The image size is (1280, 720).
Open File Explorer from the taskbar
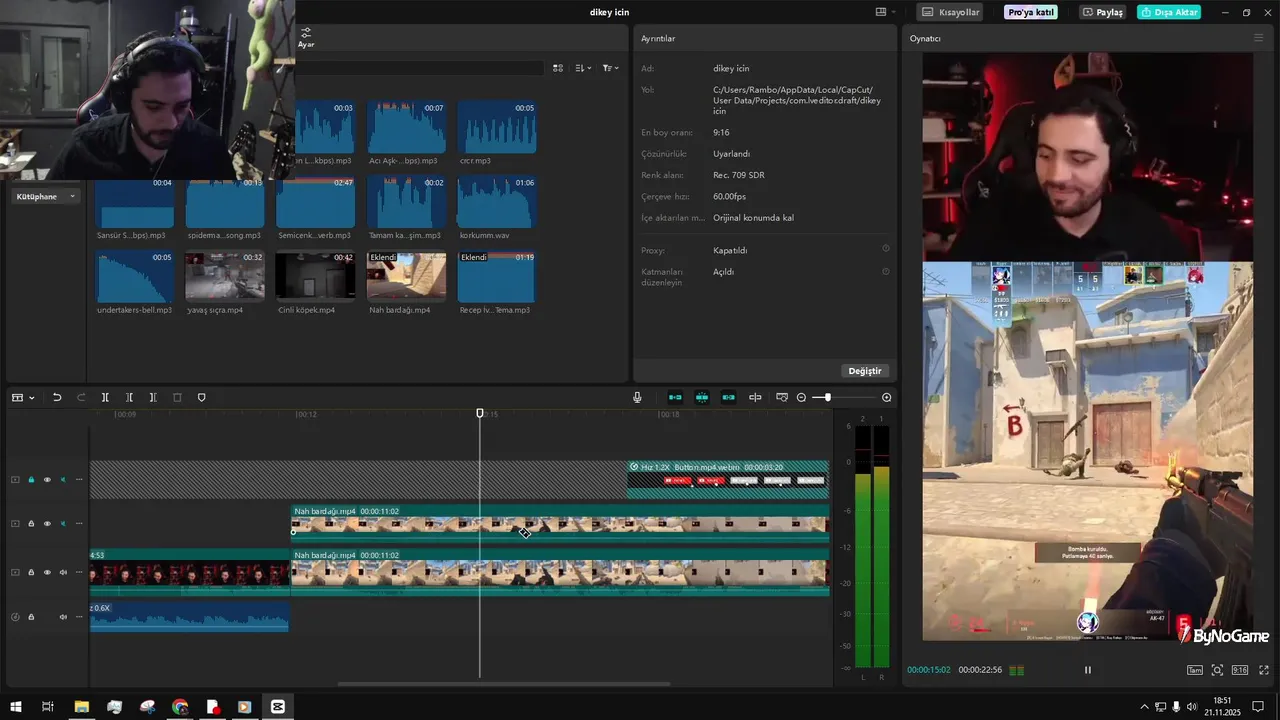coord(82,707)
